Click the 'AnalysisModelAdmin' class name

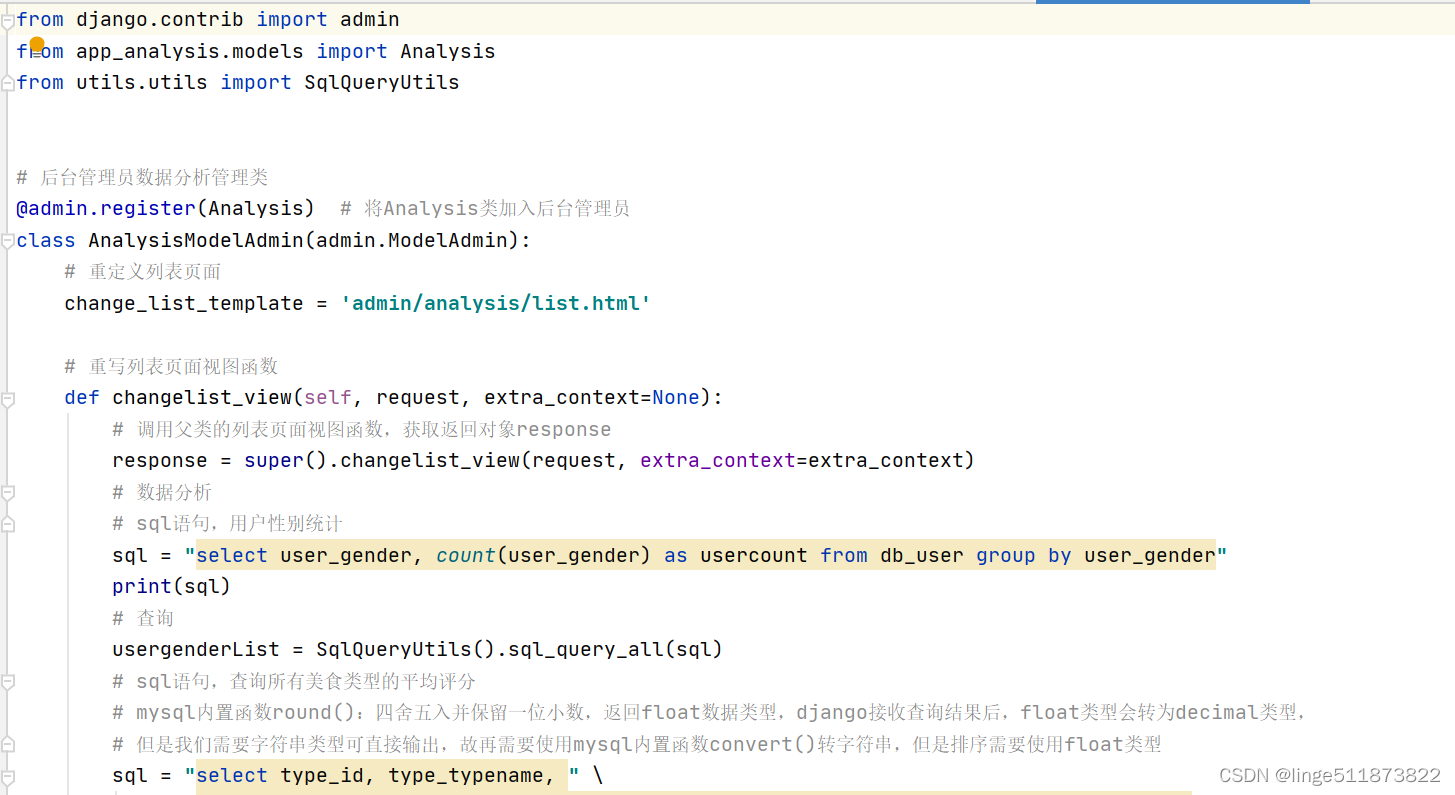196,240
